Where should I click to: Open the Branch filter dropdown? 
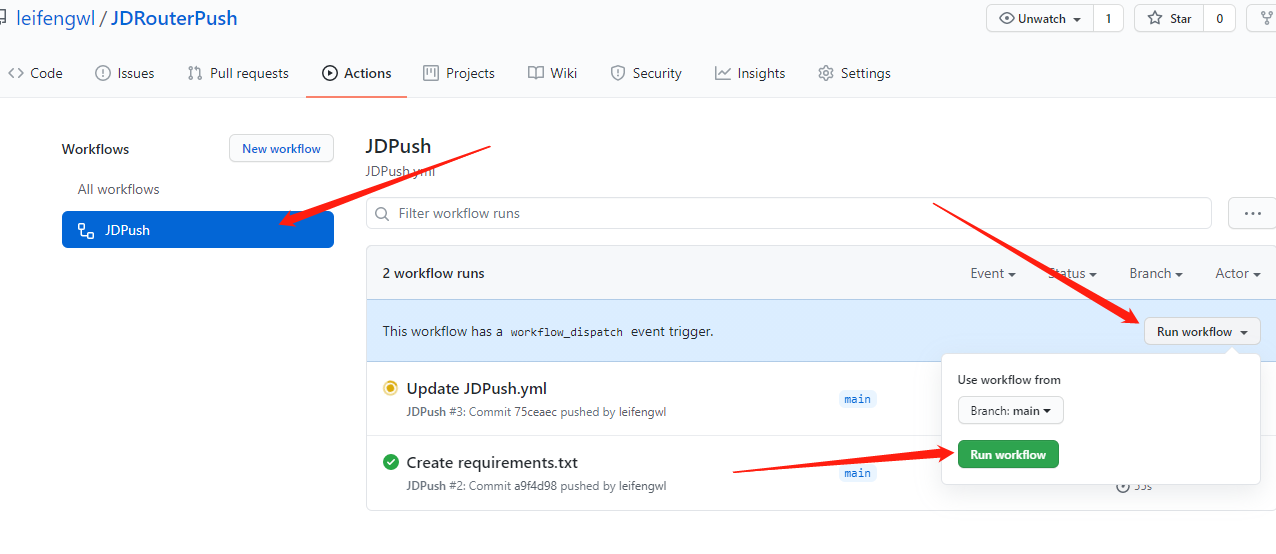click(1156, 273)
